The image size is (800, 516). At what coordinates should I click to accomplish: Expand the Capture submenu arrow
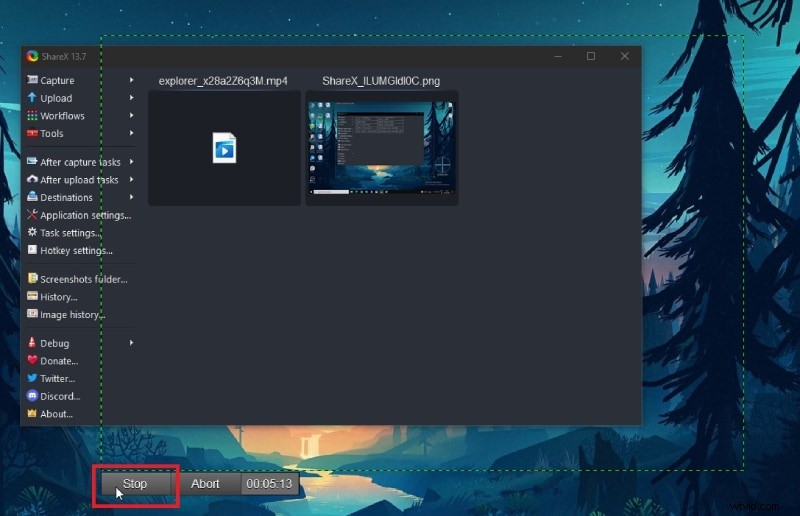132,80
